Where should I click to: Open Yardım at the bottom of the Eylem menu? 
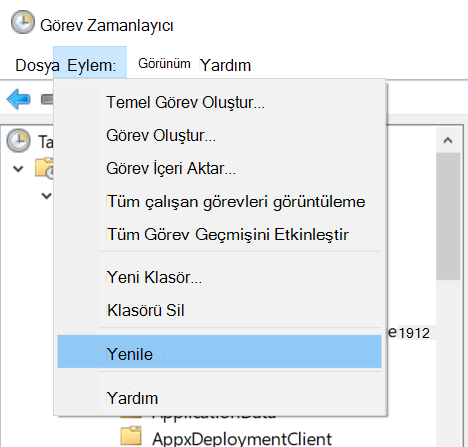(x=219, y=398)
